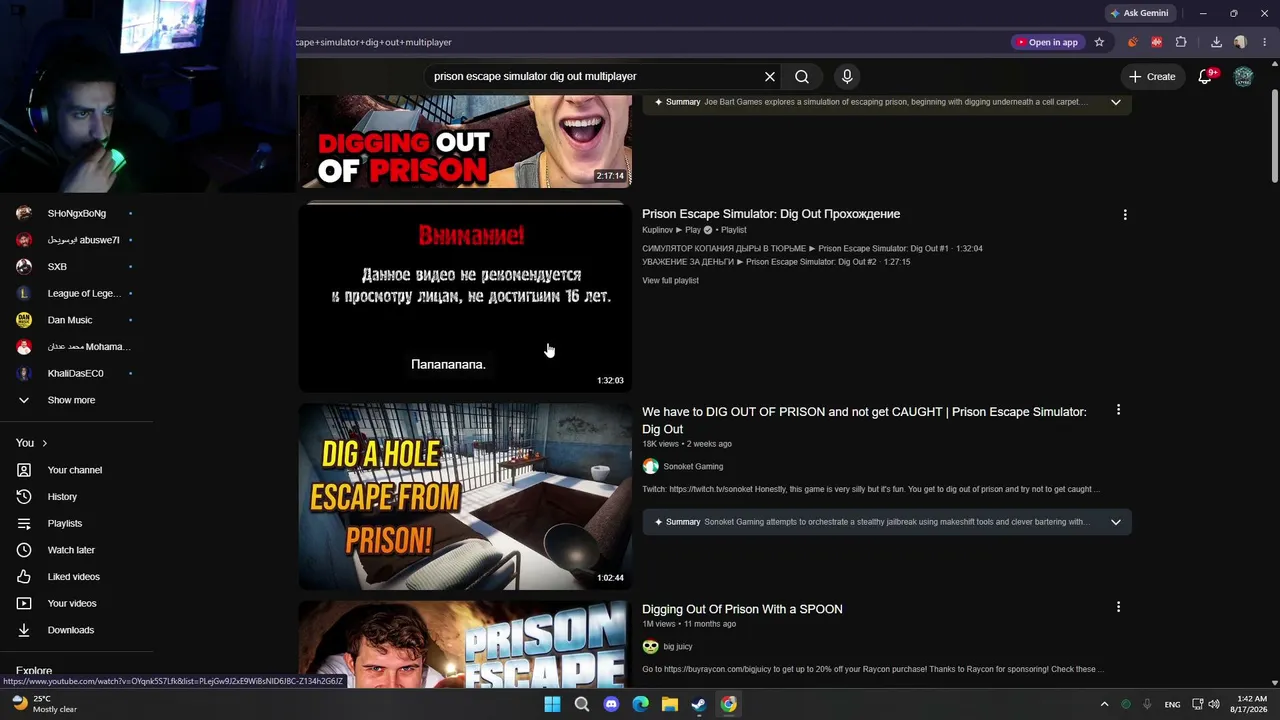Open the Dig Out #1 playlist entry
The image size is (1280, 720).
812,249
